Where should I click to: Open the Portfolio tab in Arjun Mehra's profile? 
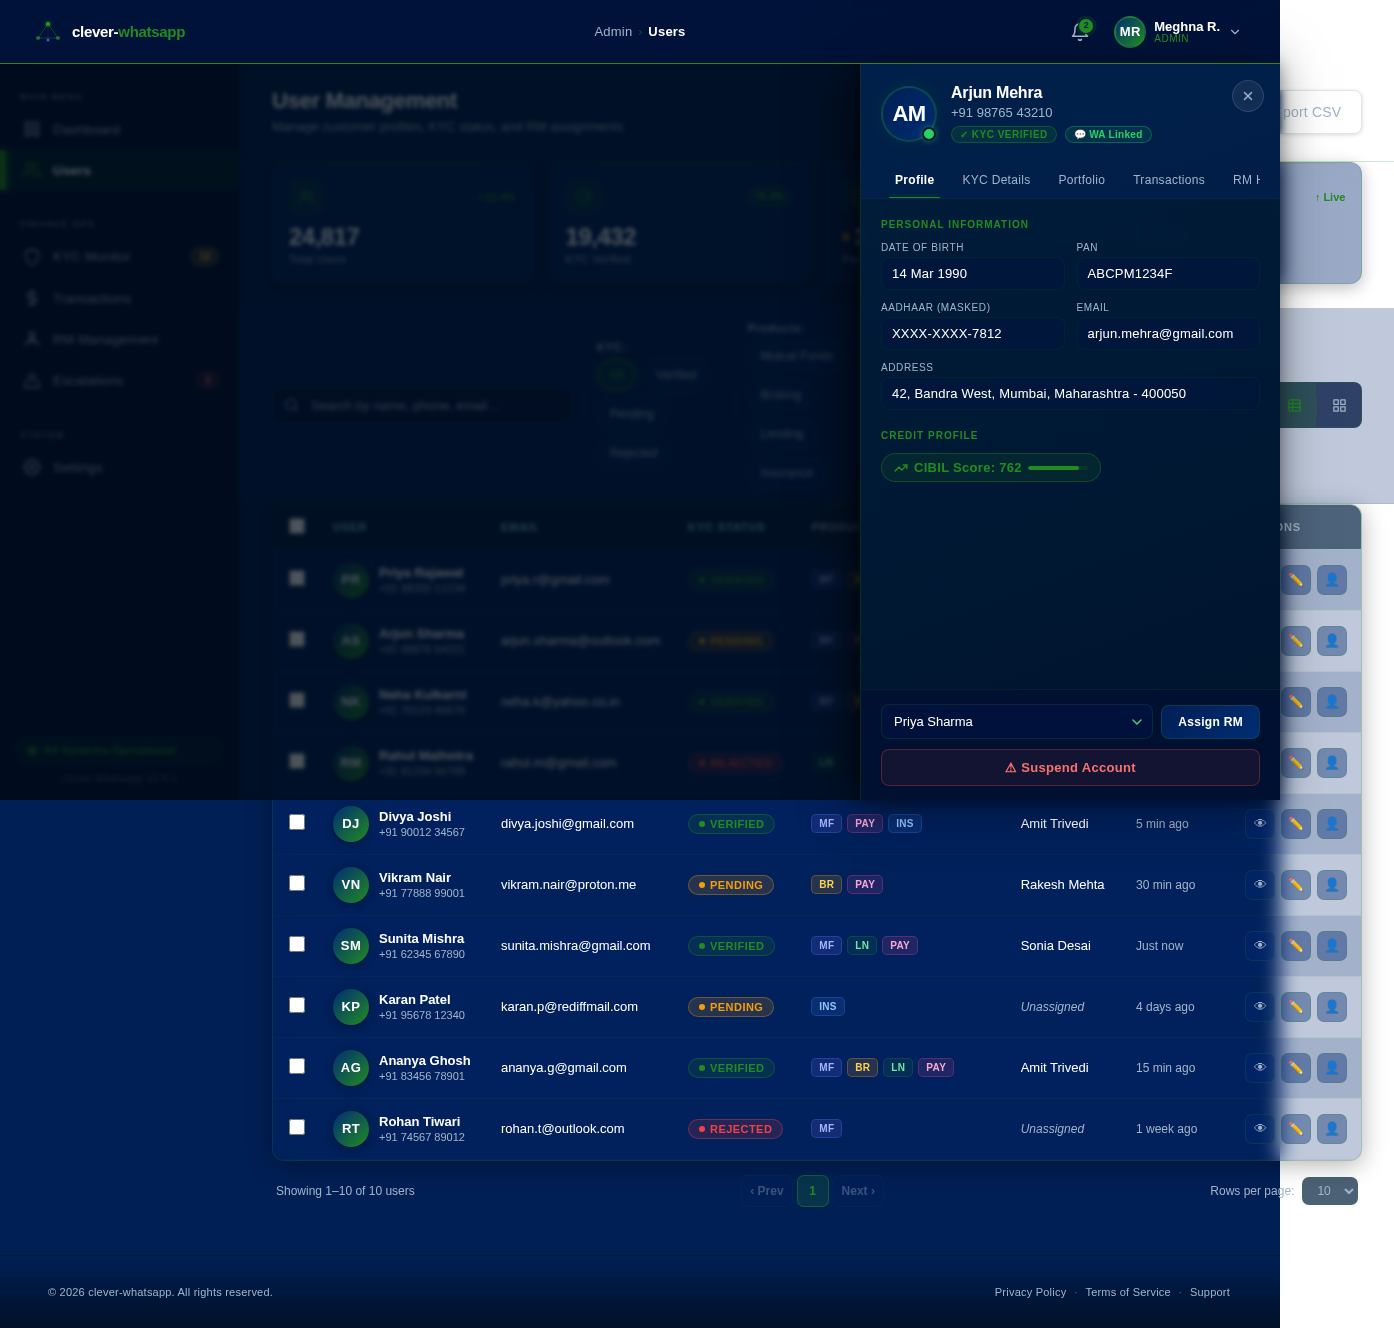[x=1081, y=180]
